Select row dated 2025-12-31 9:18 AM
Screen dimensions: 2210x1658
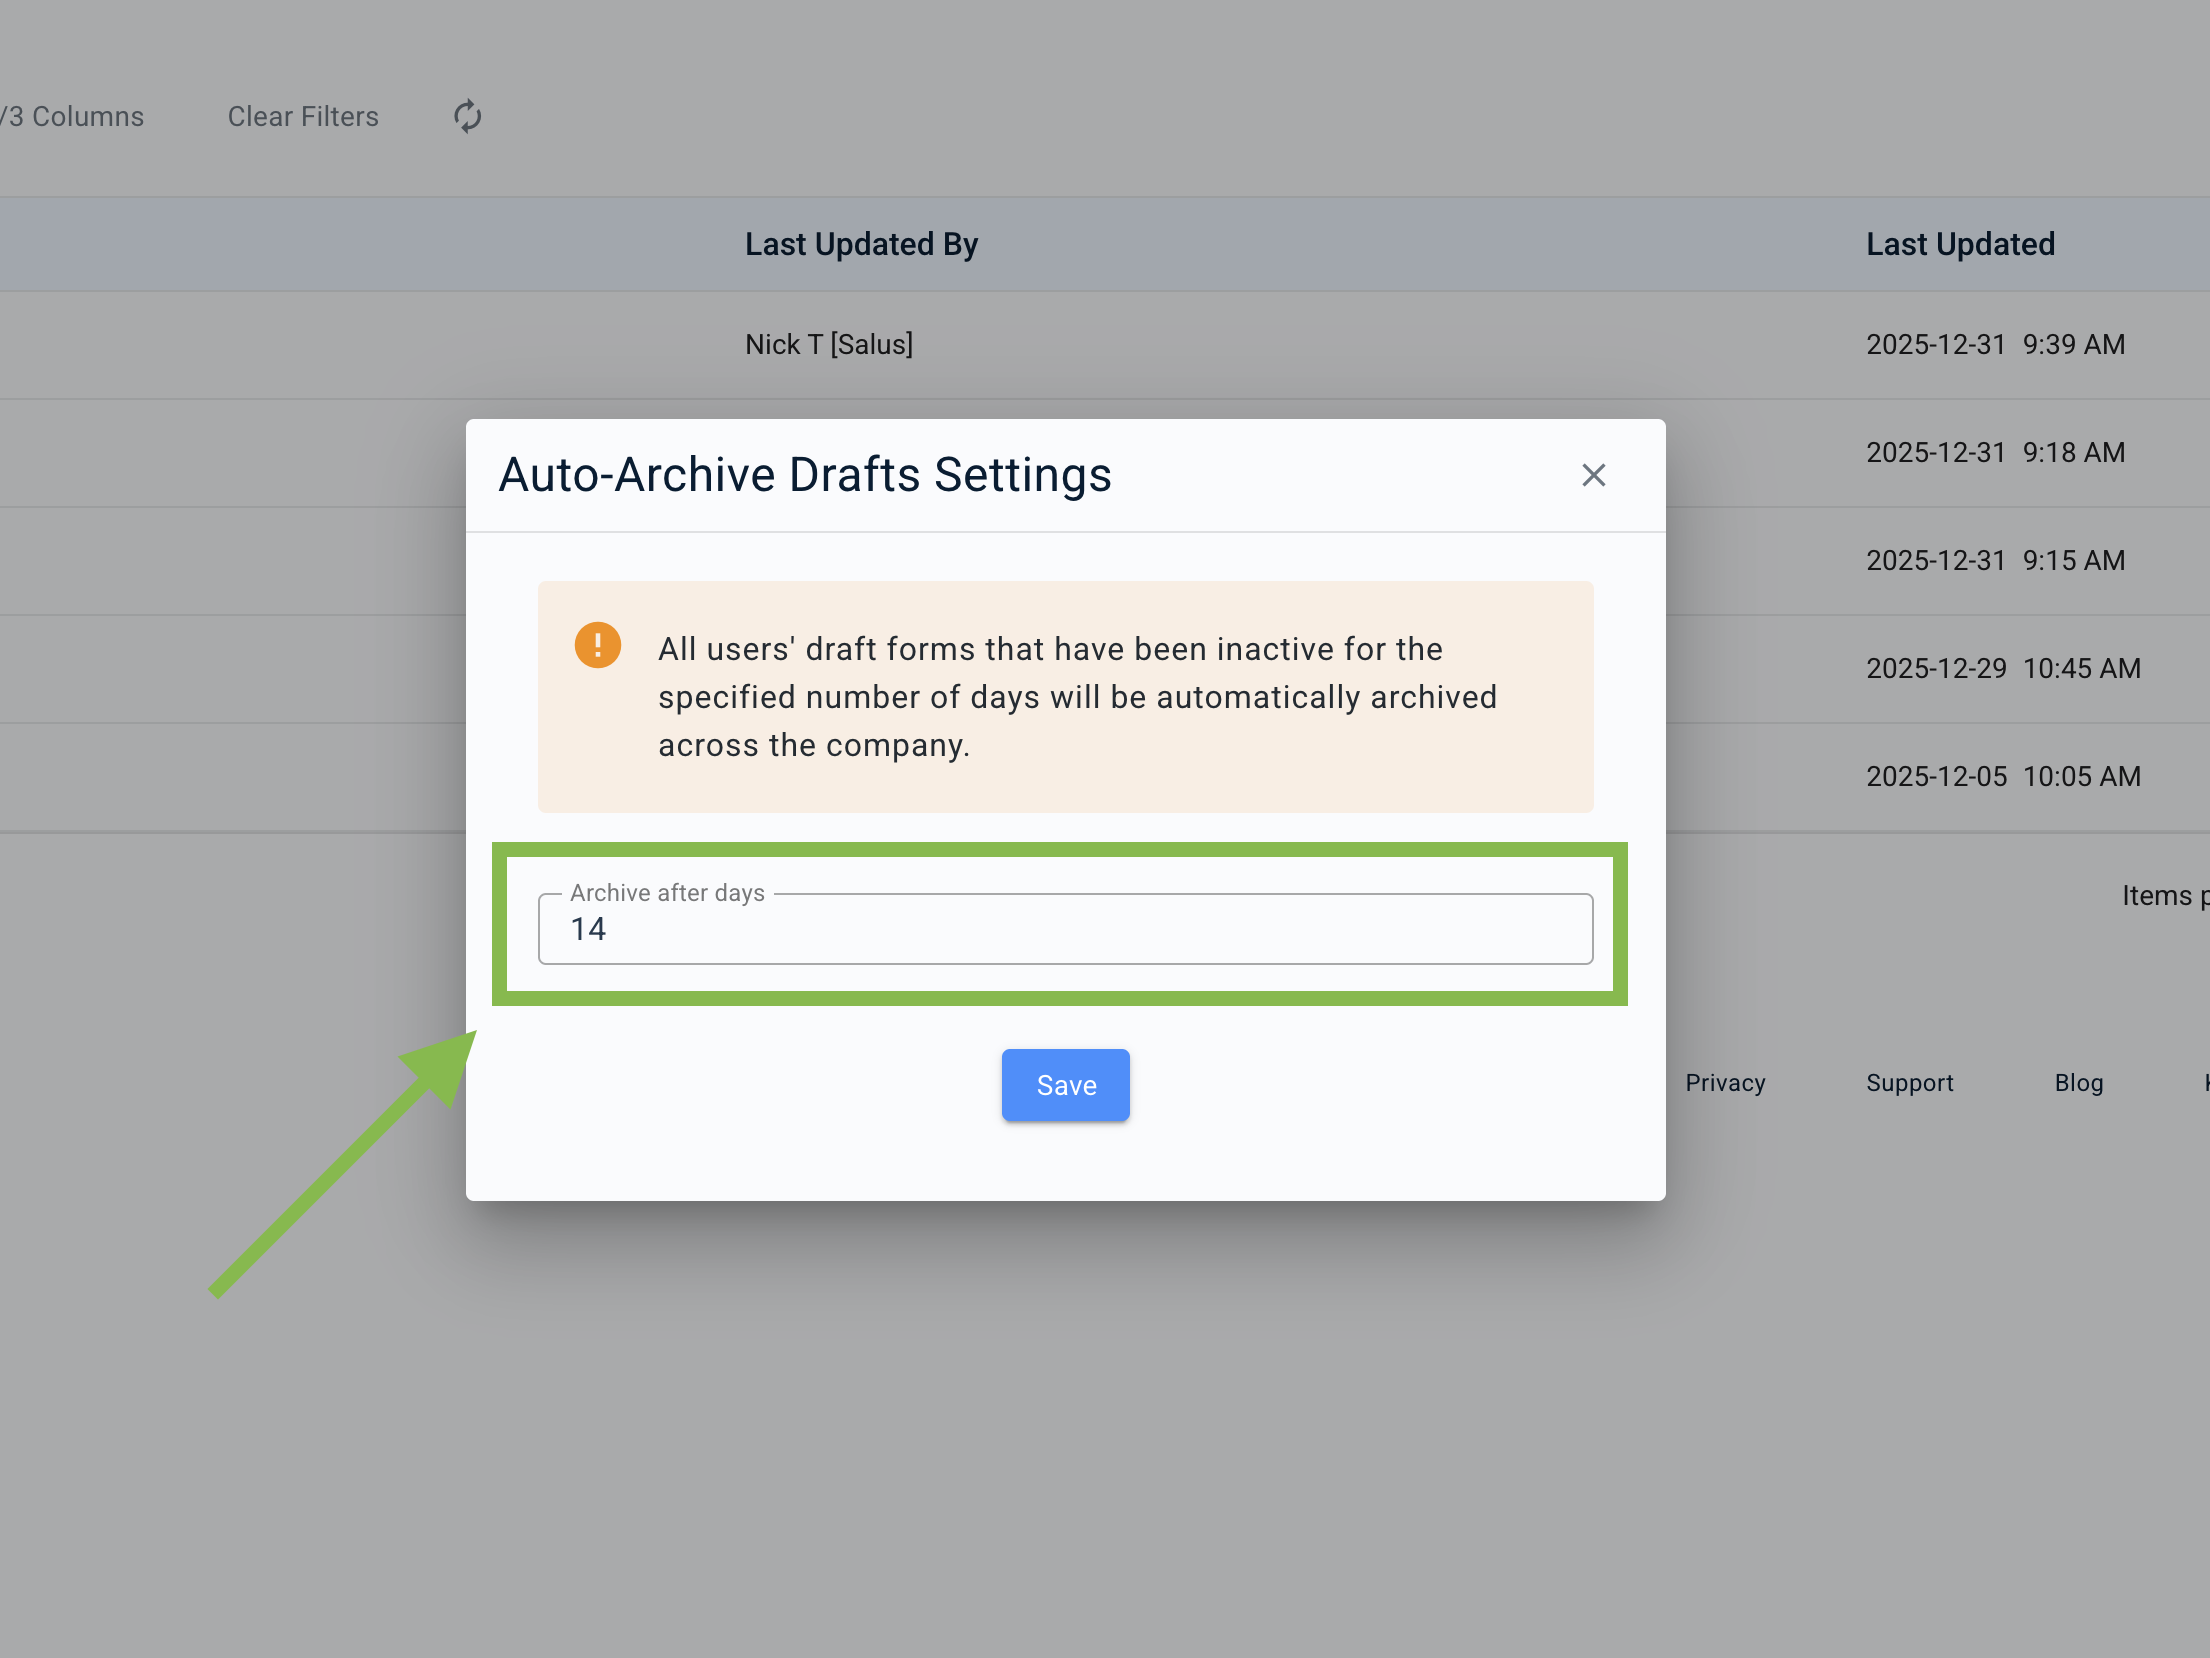(x=1994, y=453)
